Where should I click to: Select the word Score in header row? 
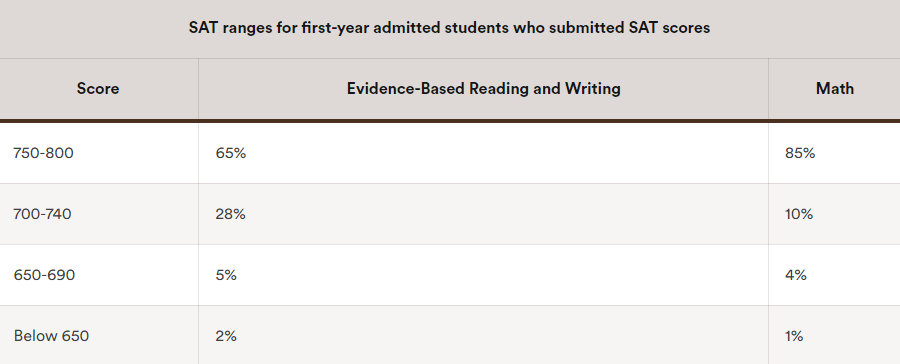pos(98,88)
